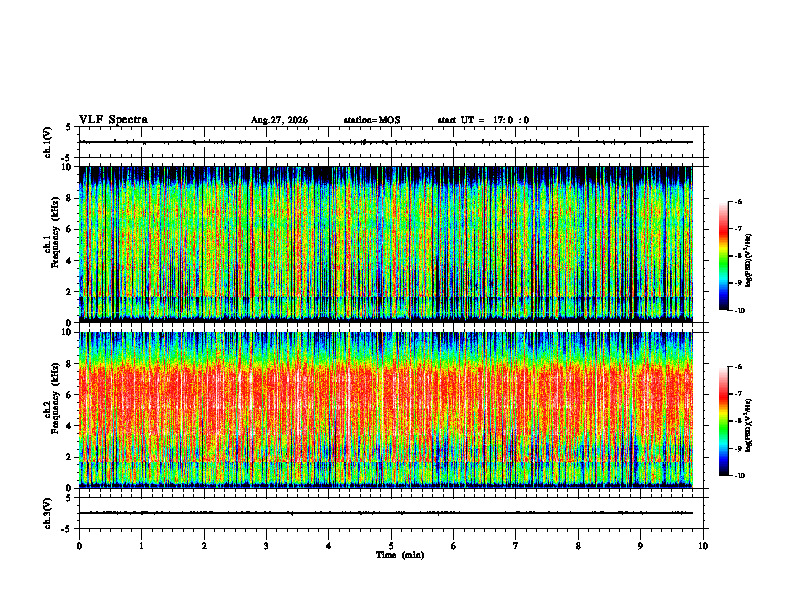Click the -10 label on ch.2 colorbar
This screenshot has height=612, width=792.
tap(739, 476)
